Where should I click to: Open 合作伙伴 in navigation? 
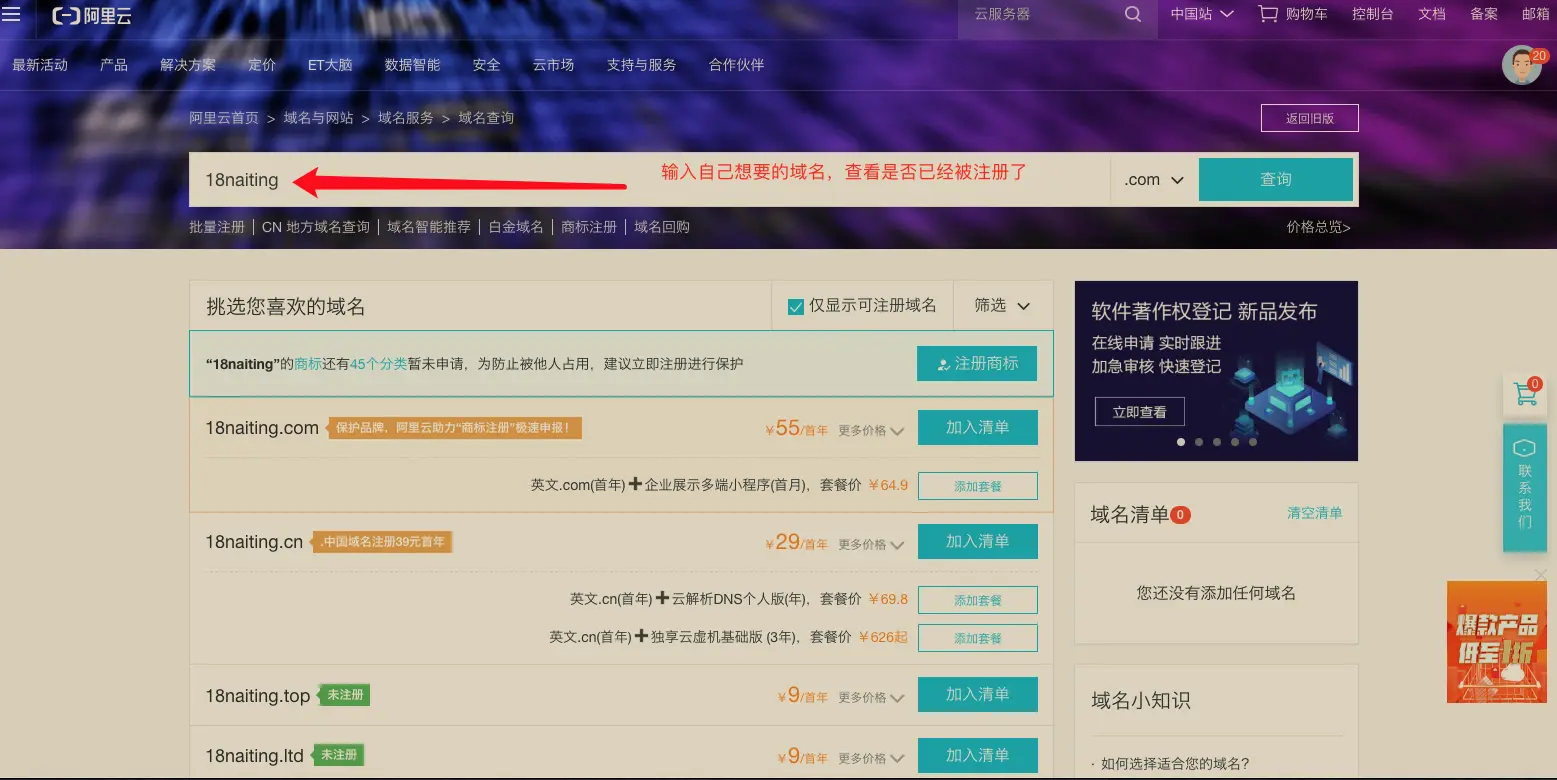(x=736, y=65)
